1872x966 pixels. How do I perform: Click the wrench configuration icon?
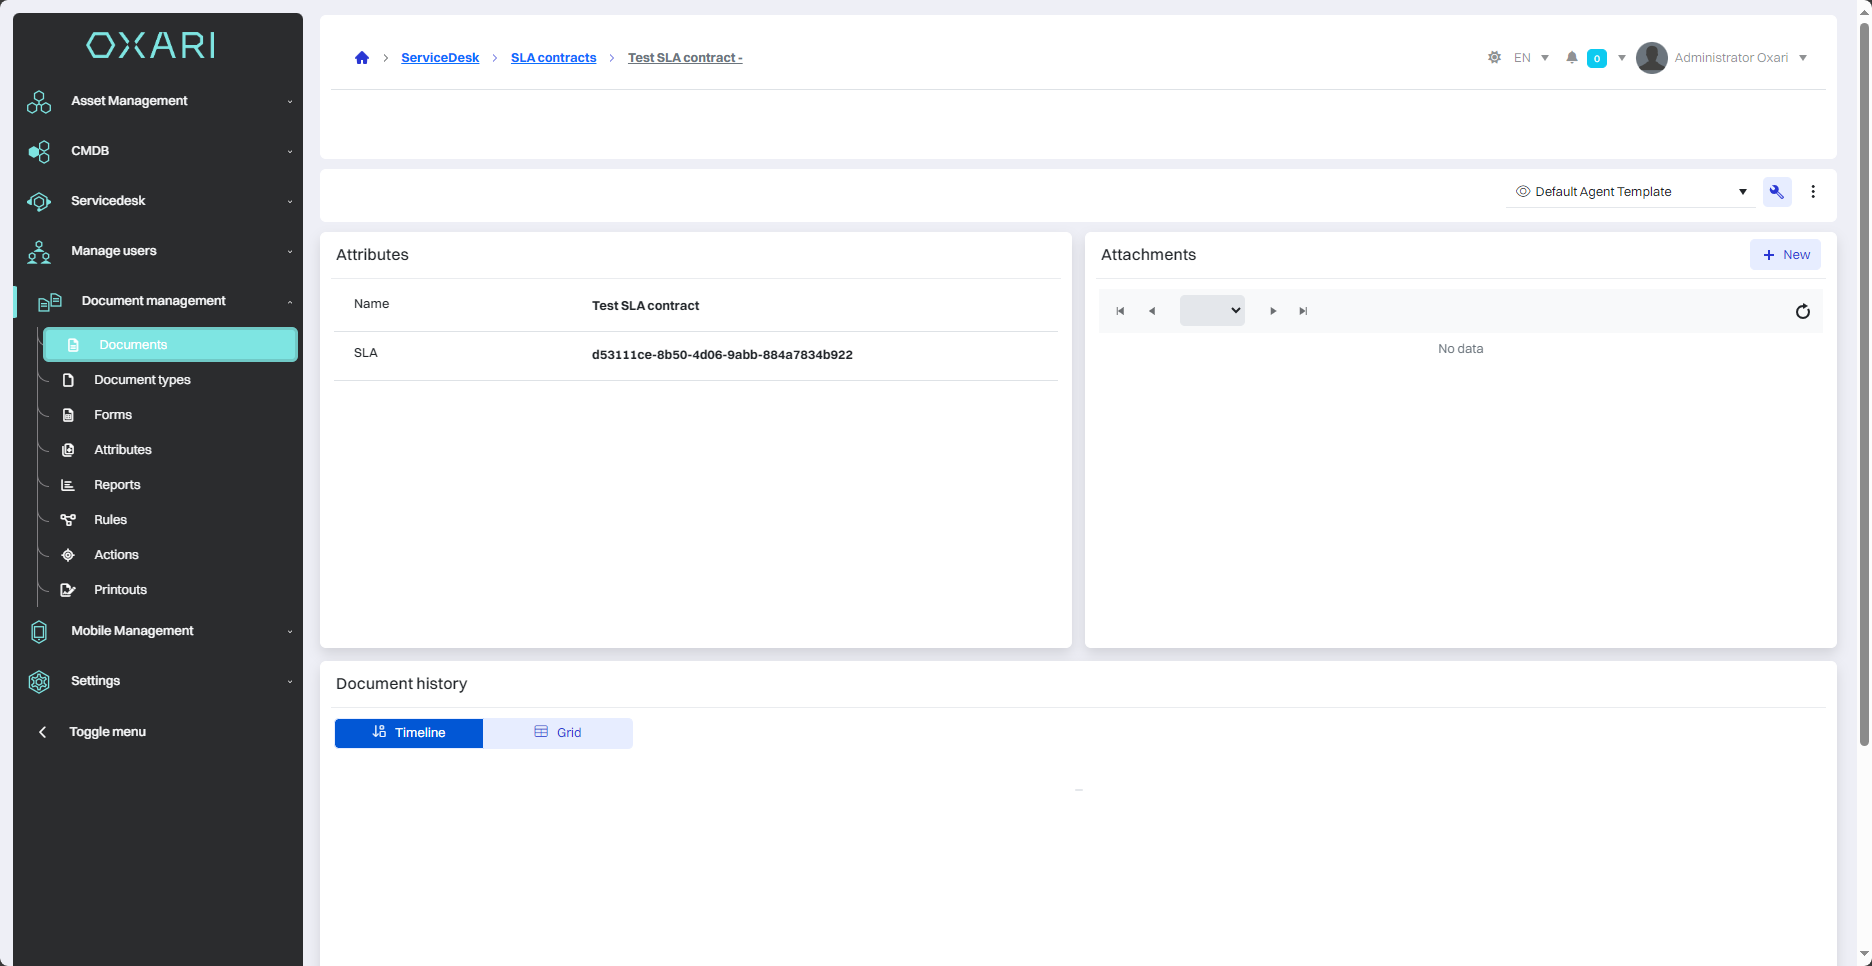[1777, 192]
